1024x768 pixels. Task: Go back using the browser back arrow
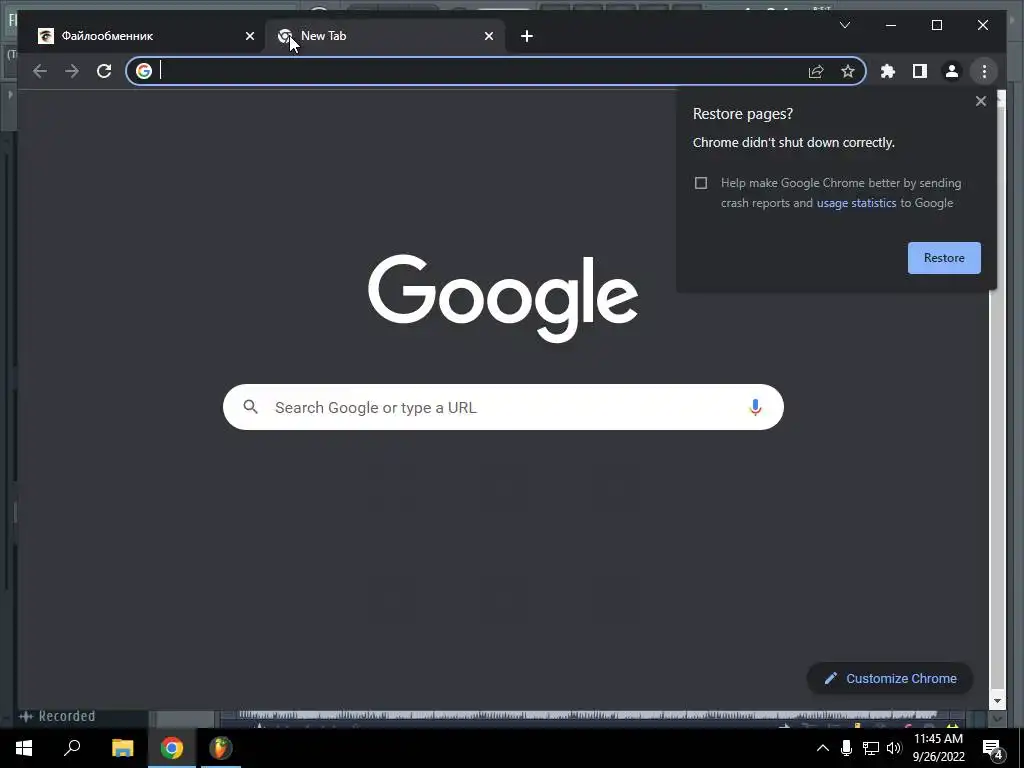pyautogui.click(x=40, y=71)
